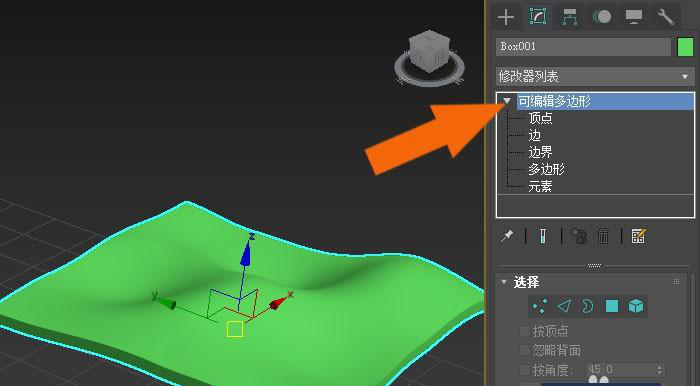
Task: Select Element sub-object cube icon
Action: (636, 306)
